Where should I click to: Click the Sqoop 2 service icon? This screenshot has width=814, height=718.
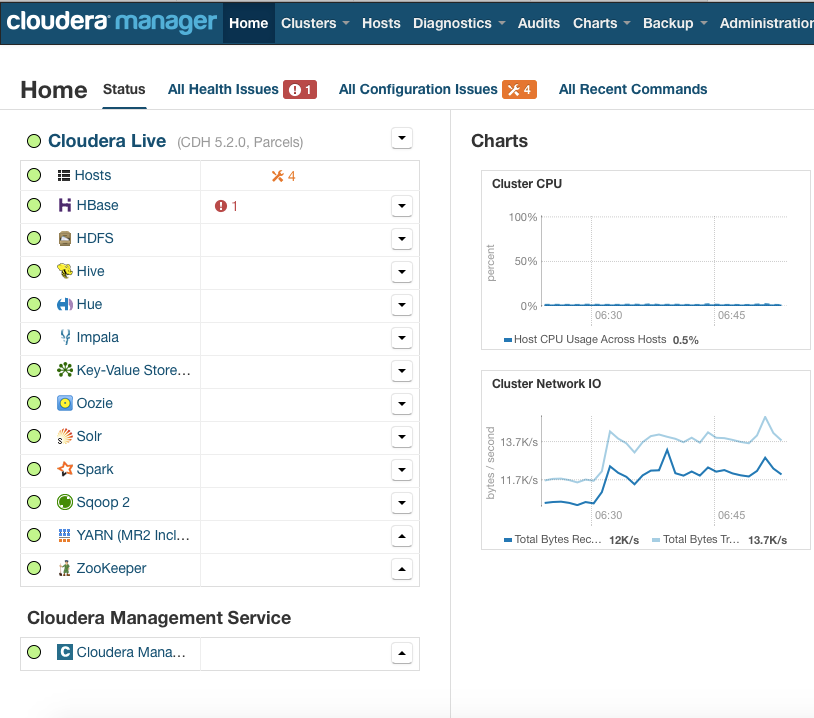[64, 502]
